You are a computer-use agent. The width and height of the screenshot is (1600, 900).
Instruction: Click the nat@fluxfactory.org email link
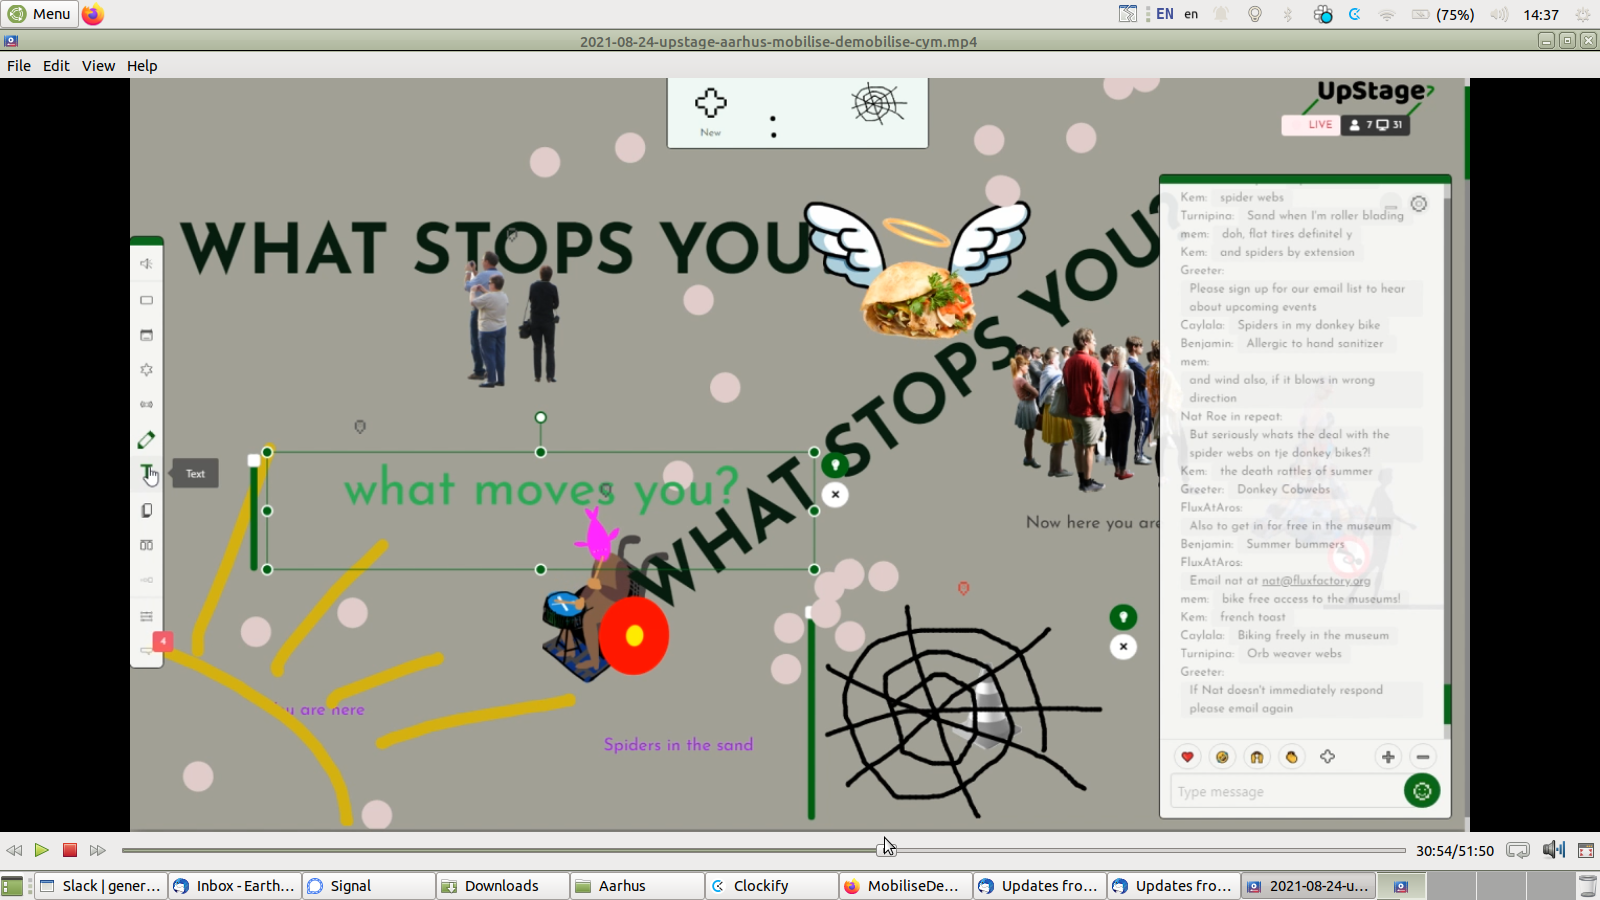pos(1315,580)
